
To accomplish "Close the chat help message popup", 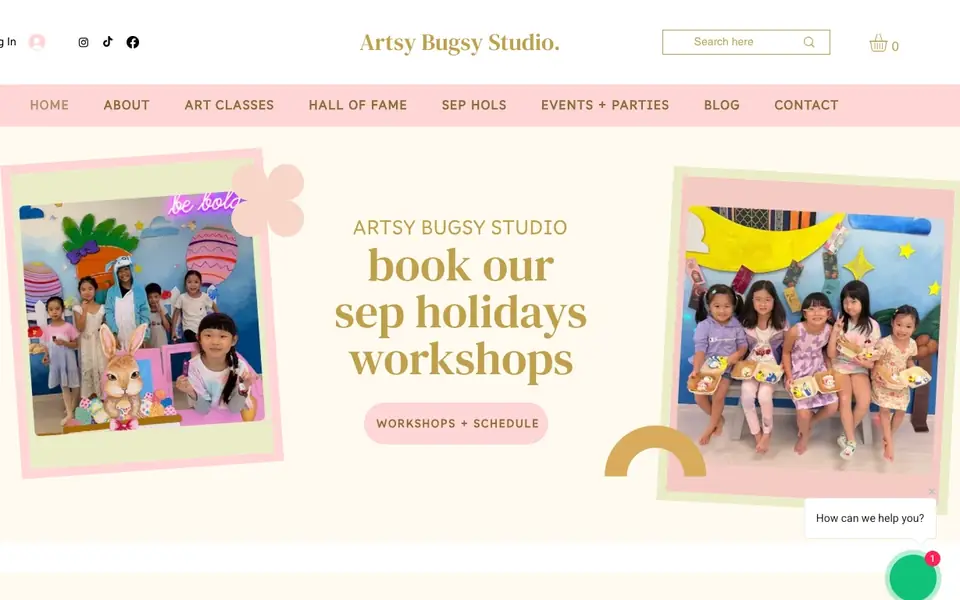I will pyautogui.click(x=931, y=491).
